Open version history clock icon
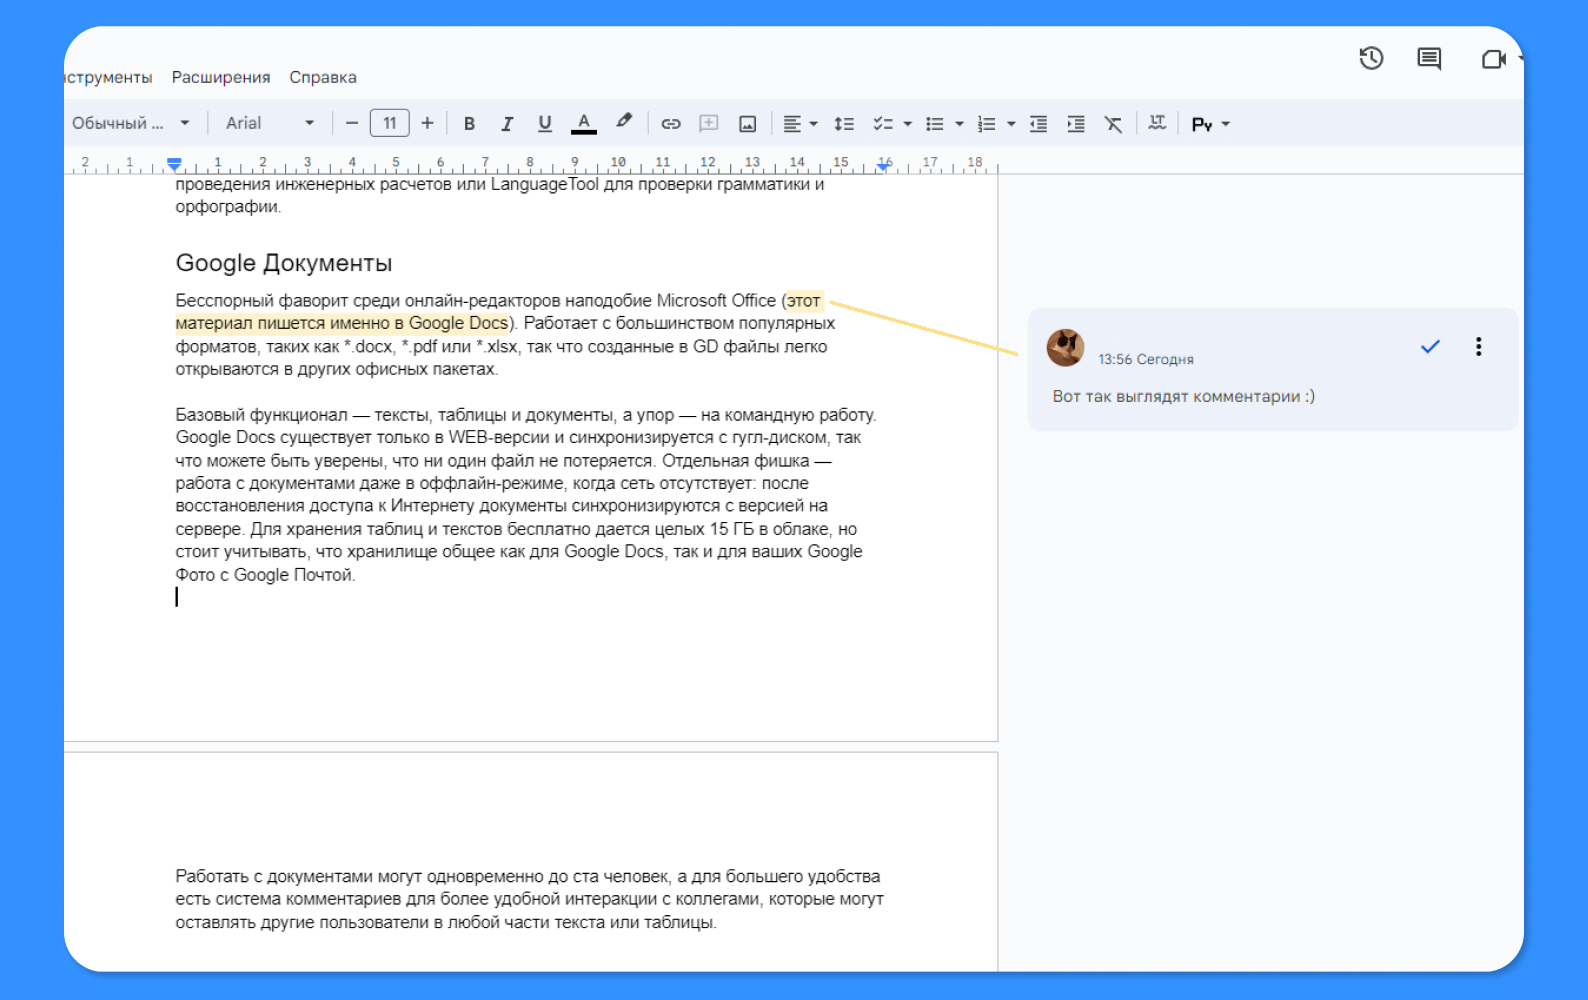Viewport: 1588px width, 1000px height. pos(1371,59)
